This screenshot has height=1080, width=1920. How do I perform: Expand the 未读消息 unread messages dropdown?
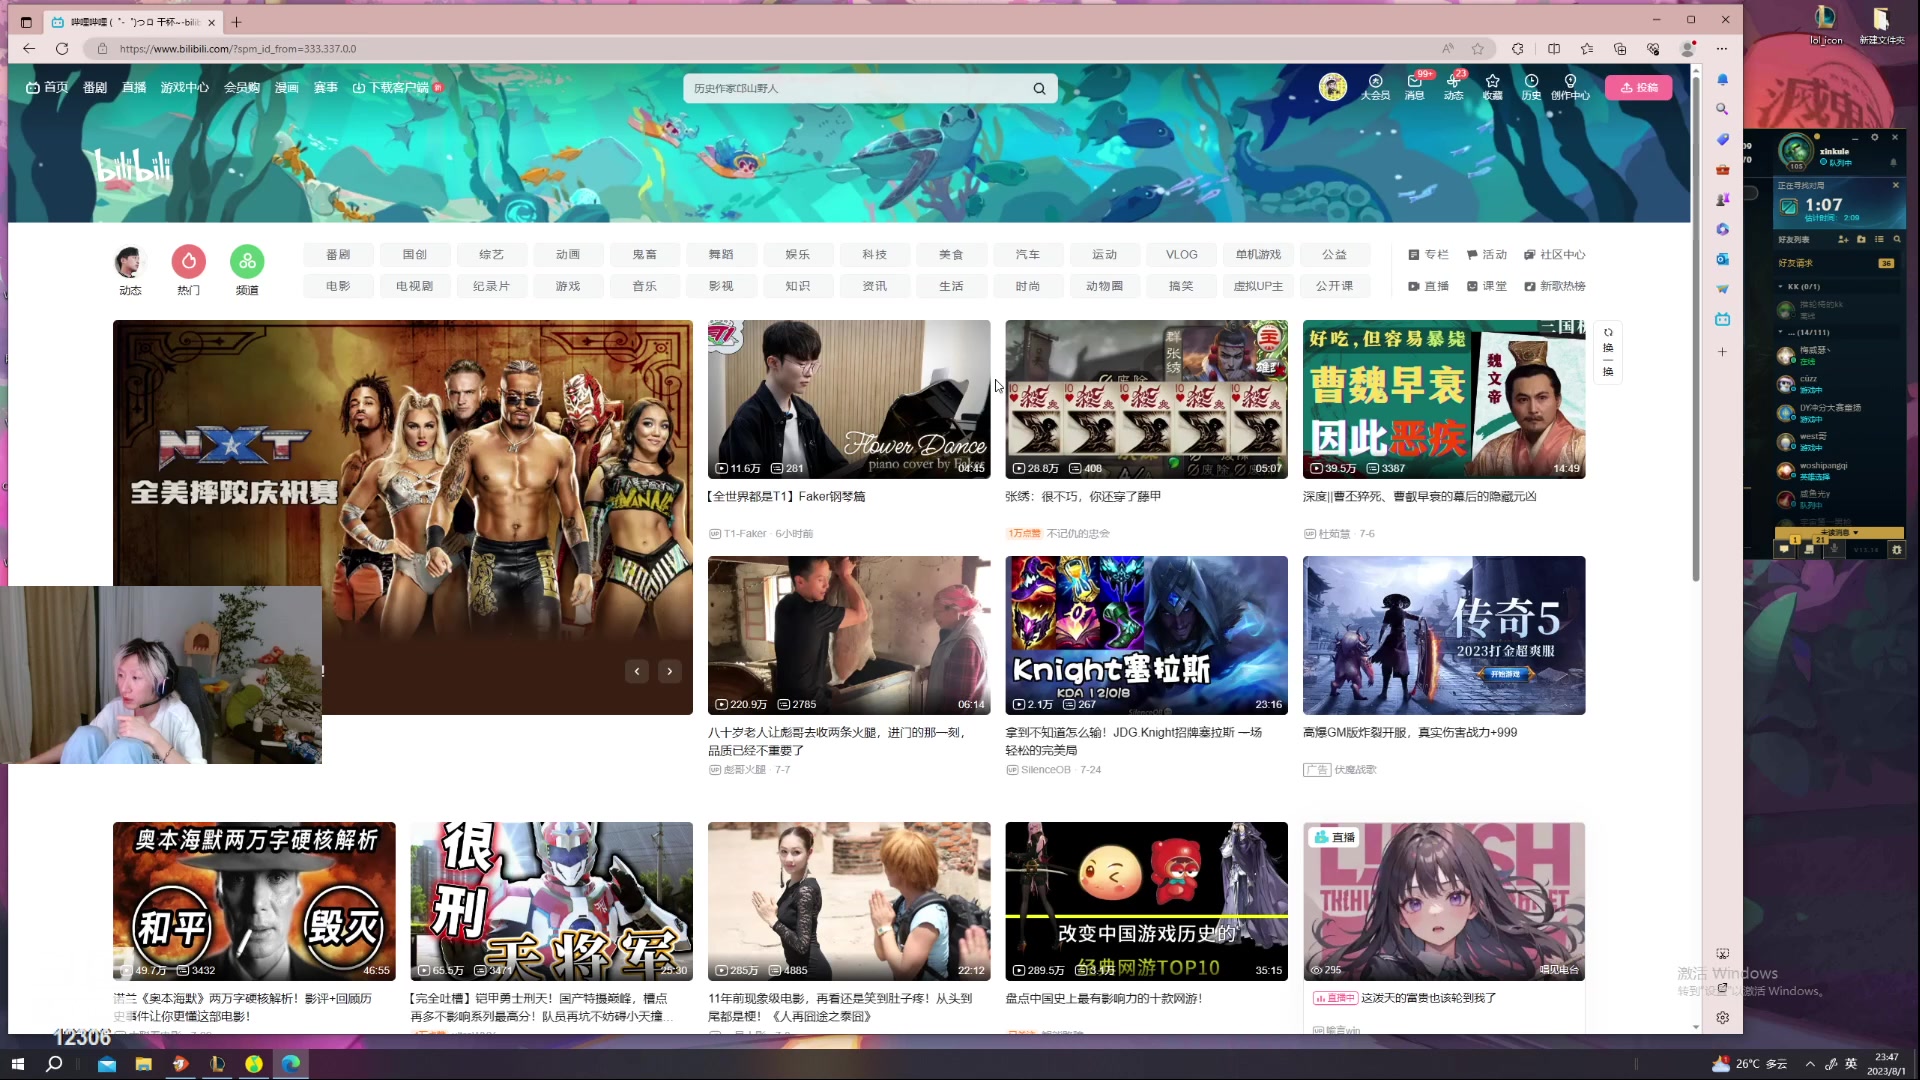(1839, 532)
